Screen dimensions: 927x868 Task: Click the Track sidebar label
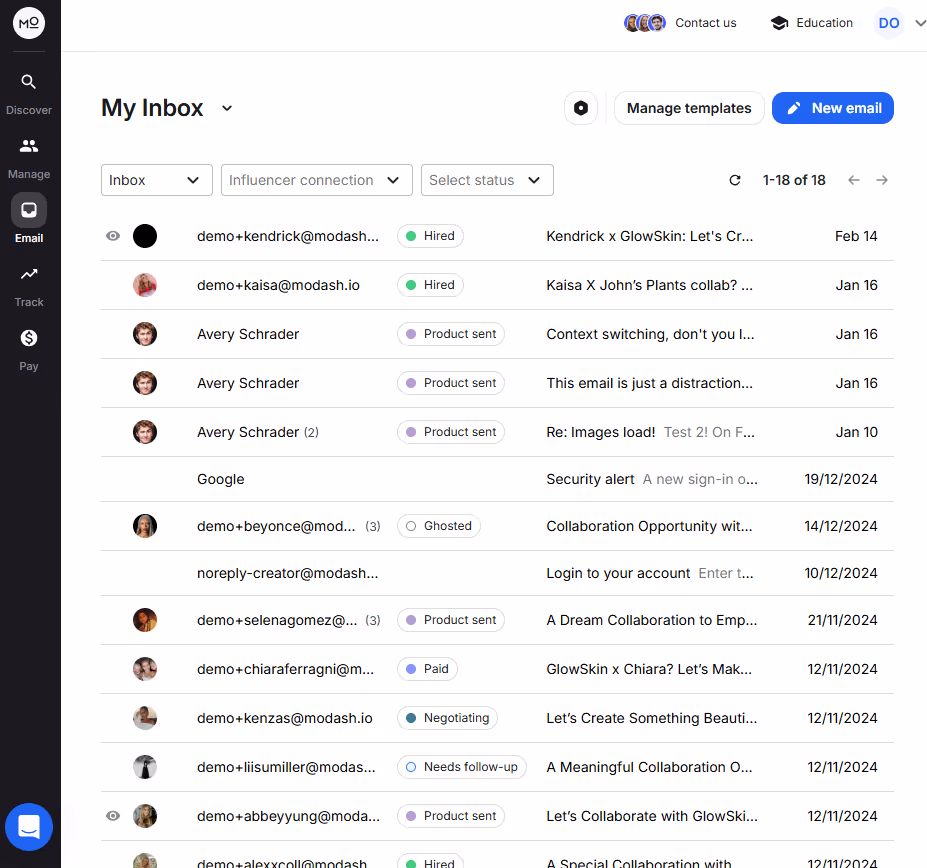[29, 302]
